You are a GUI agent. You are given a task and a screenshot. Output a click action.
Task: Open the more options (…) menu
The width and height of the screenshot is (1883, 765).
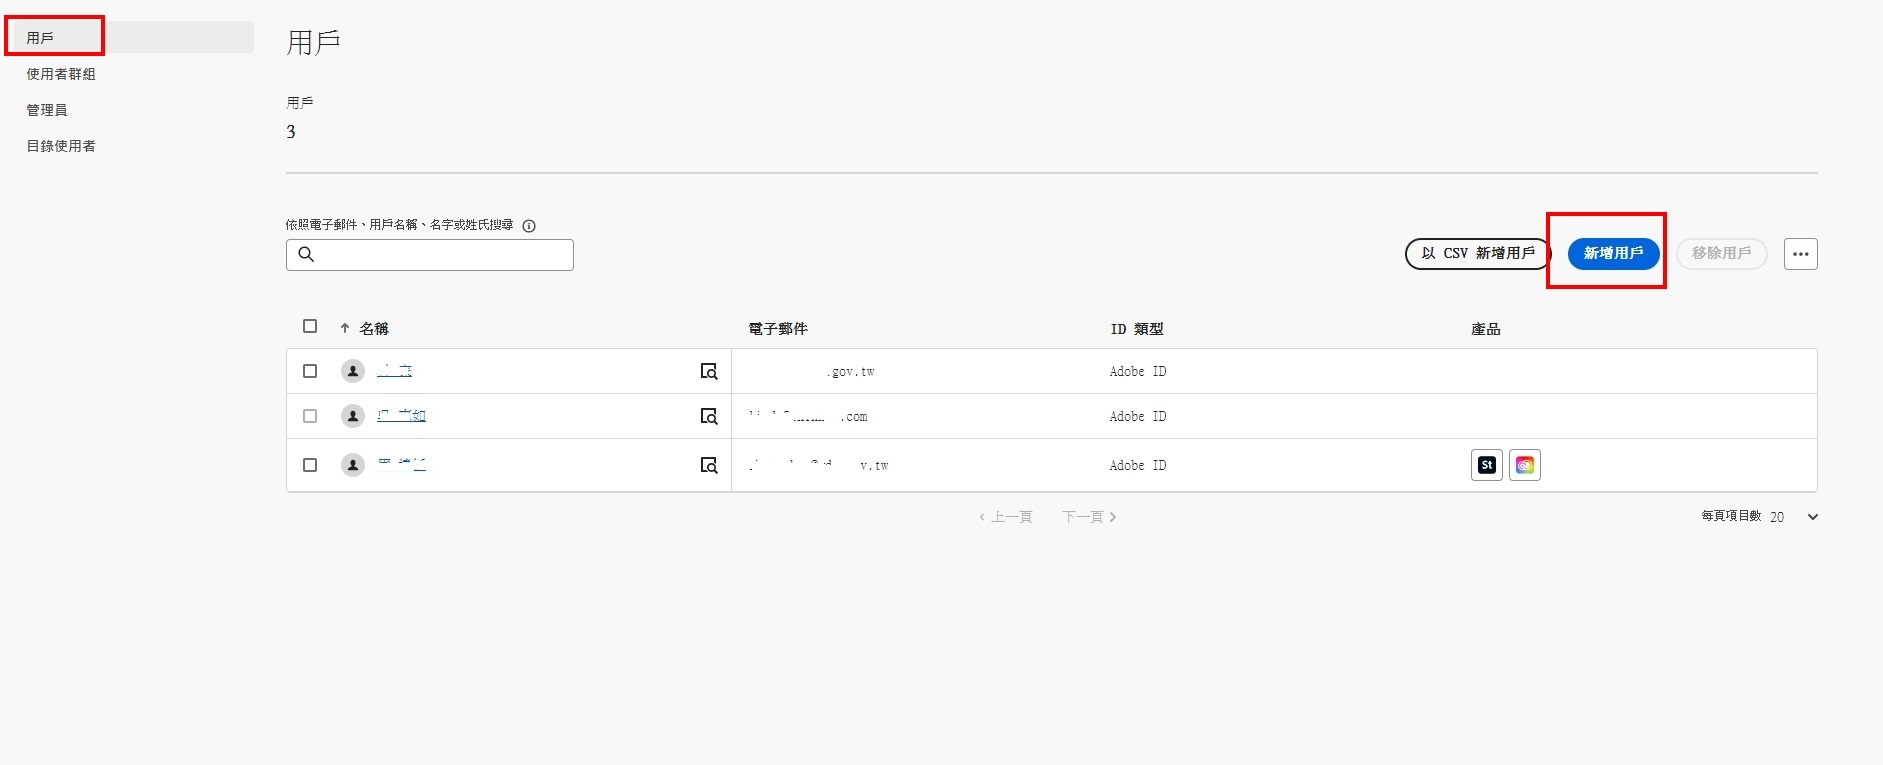(1800, 254)
